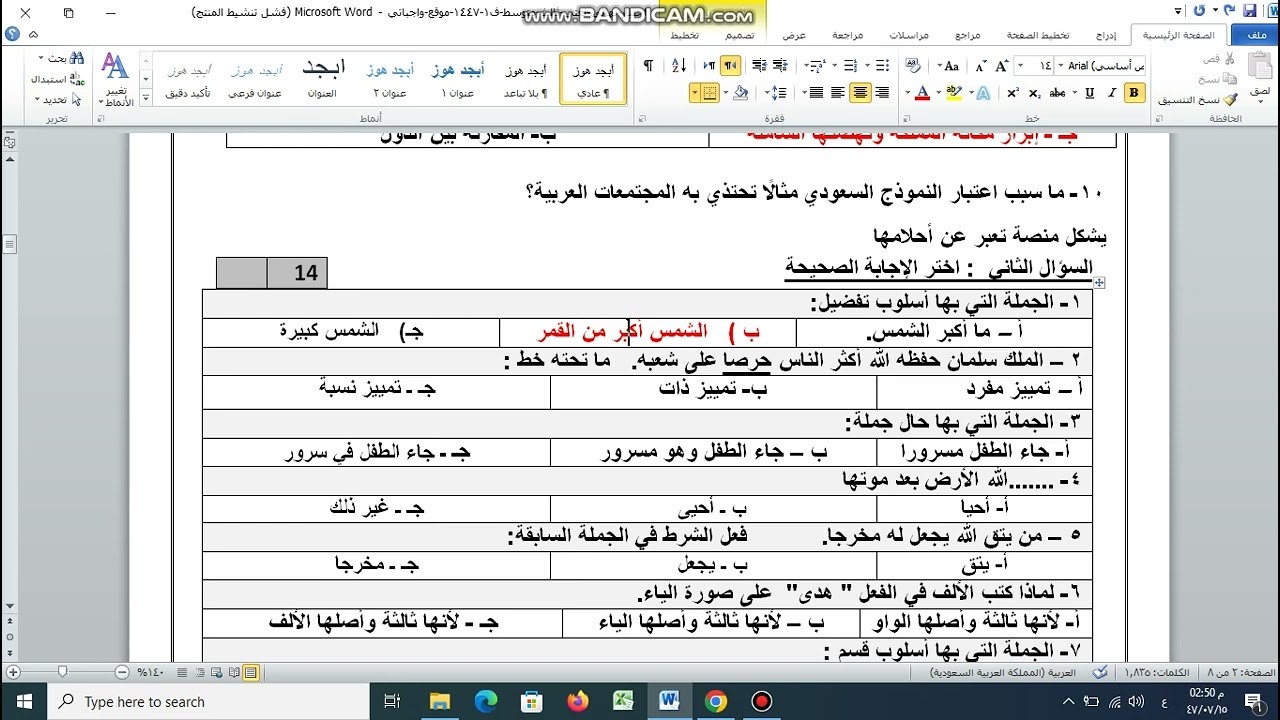Click the numbering list icon

pos(850,66)
